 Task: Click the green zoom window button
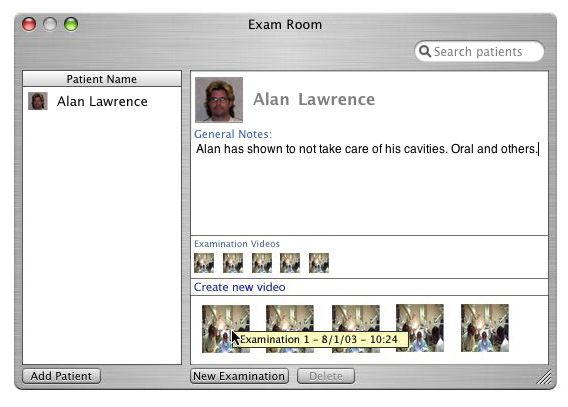71,24
